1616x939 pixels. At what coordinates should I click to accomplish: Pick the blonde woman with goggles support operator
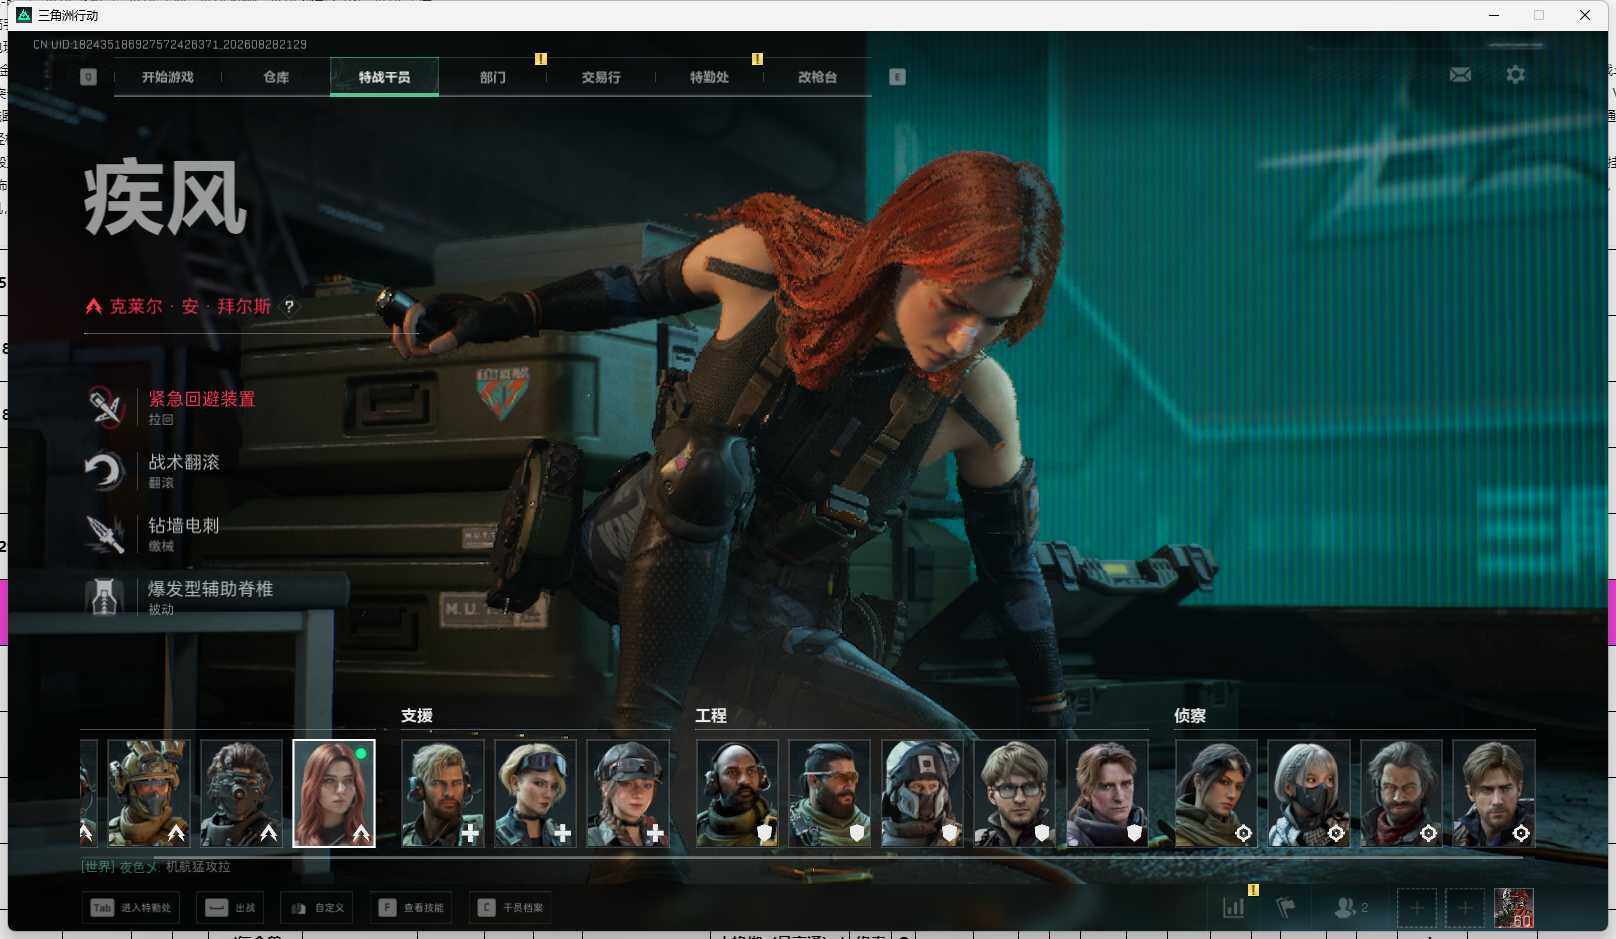535,793
